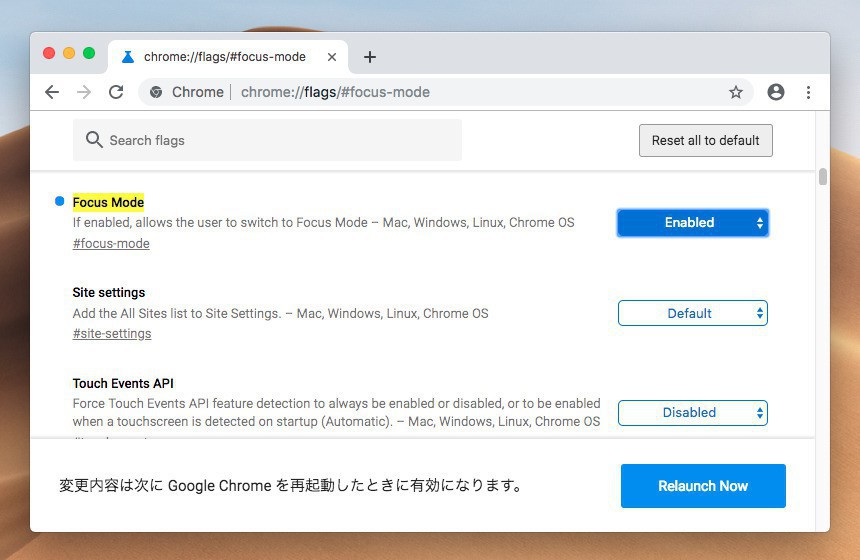
Task: Click the Site settings heading
Action: click(109, 292)
